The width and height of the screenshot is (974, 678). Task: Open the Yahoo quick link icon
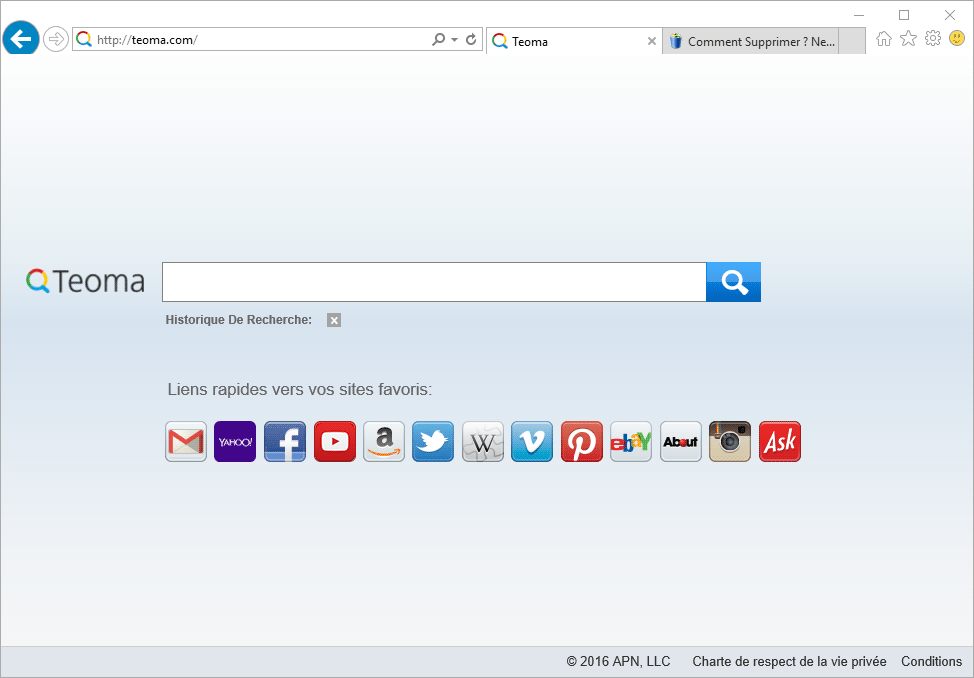point(235,441)
